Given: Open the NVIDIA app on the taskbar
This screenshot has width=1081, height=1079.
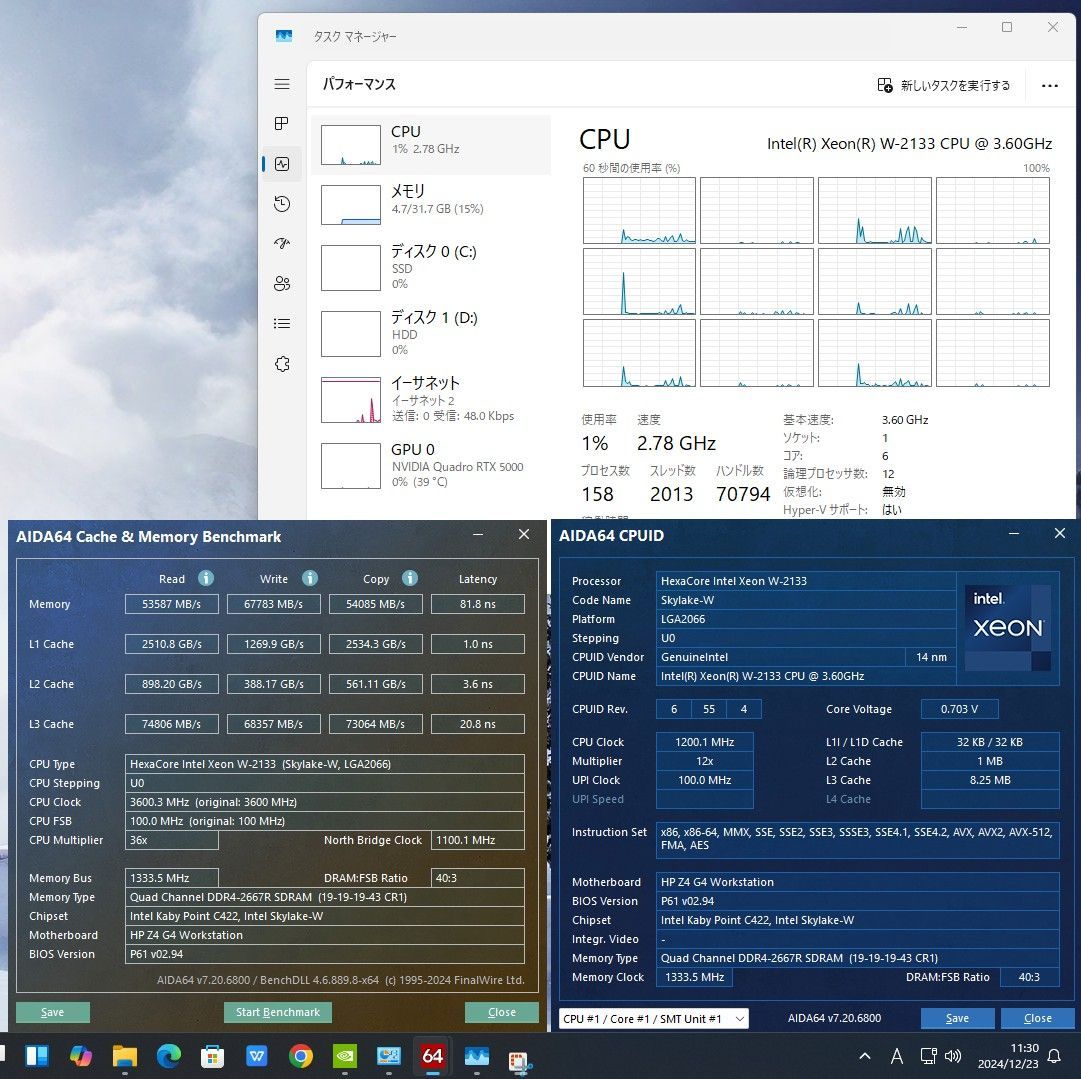Looking at the screenshot, I should click(345, 1056).
